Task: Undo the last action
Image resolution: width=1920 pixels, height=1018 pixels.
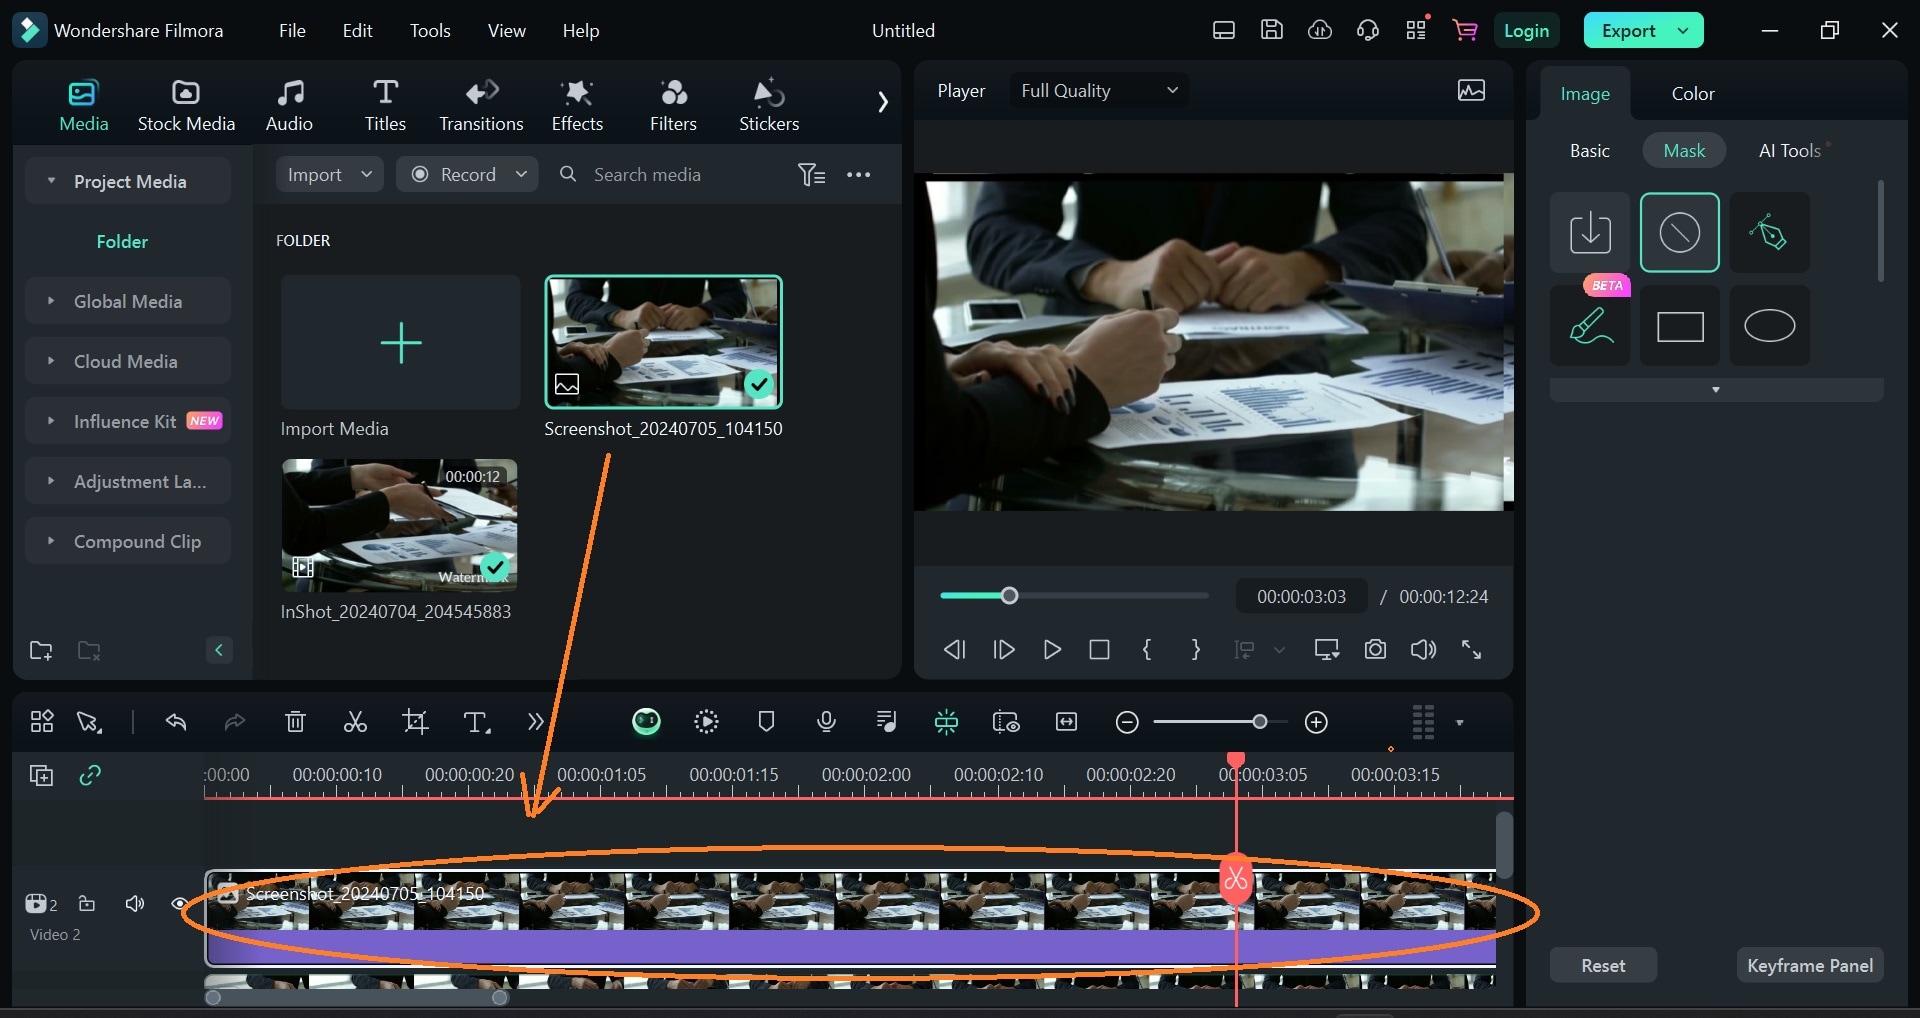Action: [176, 722]
